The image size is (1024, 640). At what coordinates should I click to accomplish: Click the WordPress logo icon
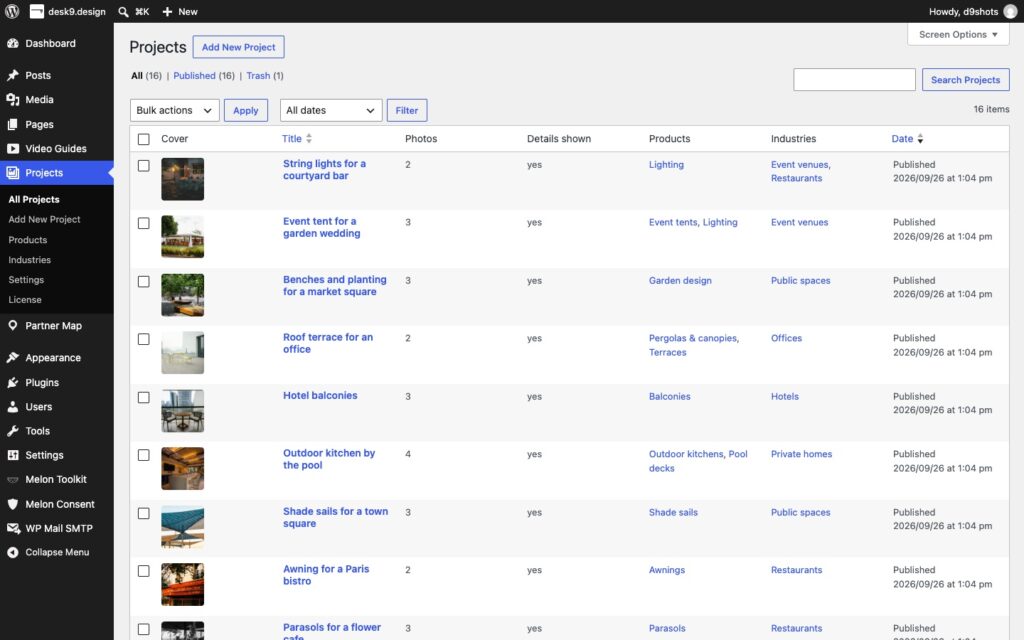click(x=12, y=11)
